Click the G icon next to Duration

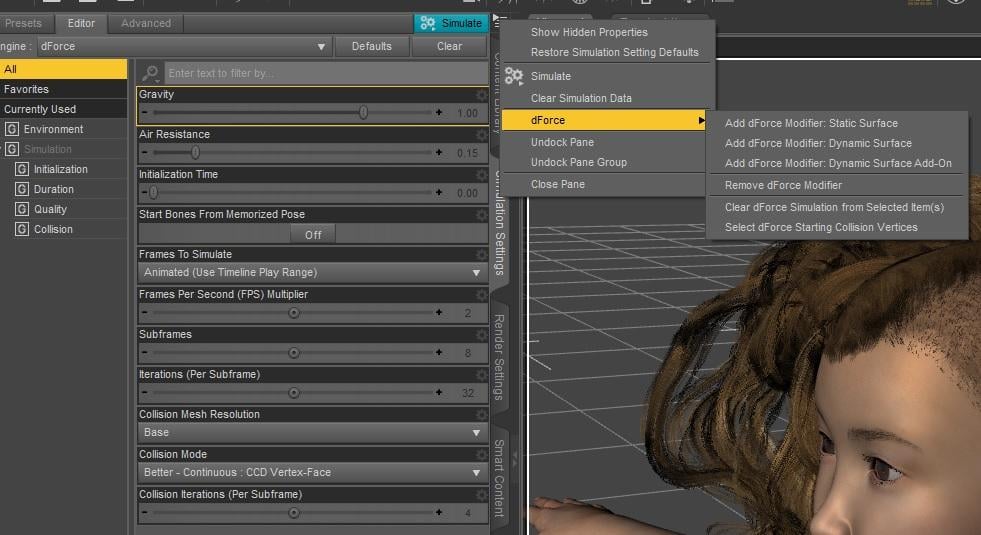click(x=22, y=189)
